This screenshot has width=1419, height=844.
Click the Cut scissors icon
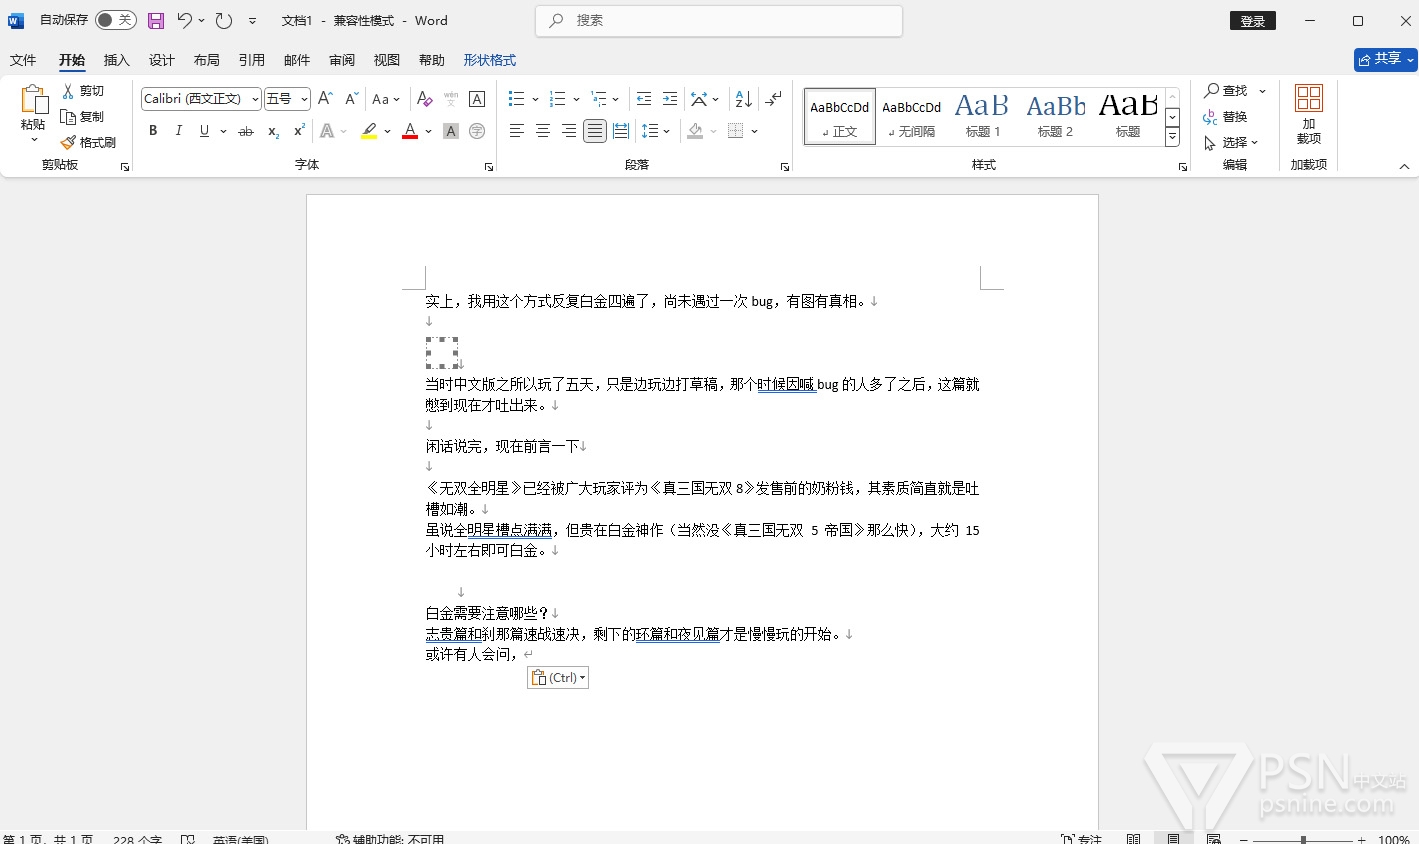(x=68, y=91)
